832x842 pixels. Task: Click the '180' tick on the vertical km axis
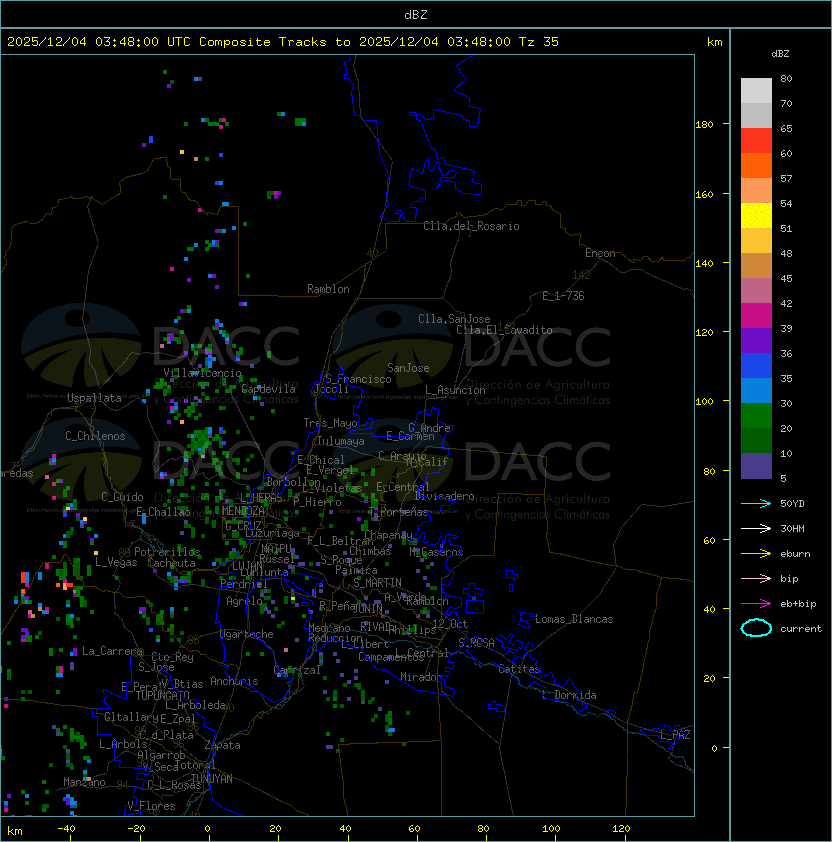click(704, 125)
